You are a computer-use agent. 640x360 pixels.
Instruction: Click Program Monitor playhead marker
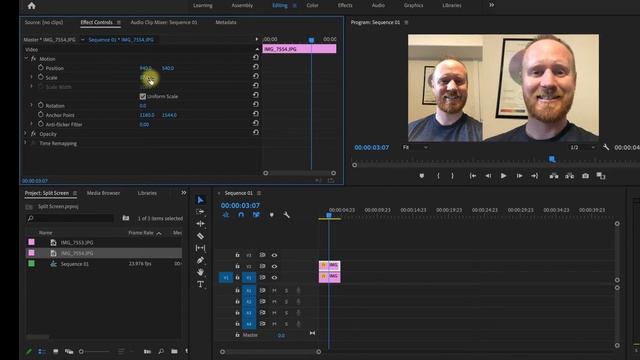tap(552, 159)
